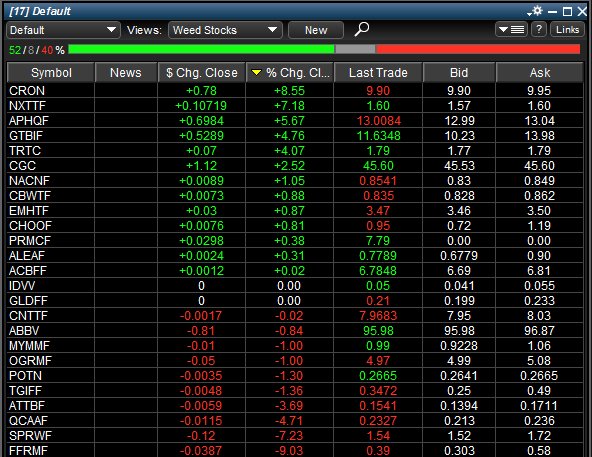Viewport: 592px width, 457px height.
Task: Sort by News column header
Action: pos(126,73)
